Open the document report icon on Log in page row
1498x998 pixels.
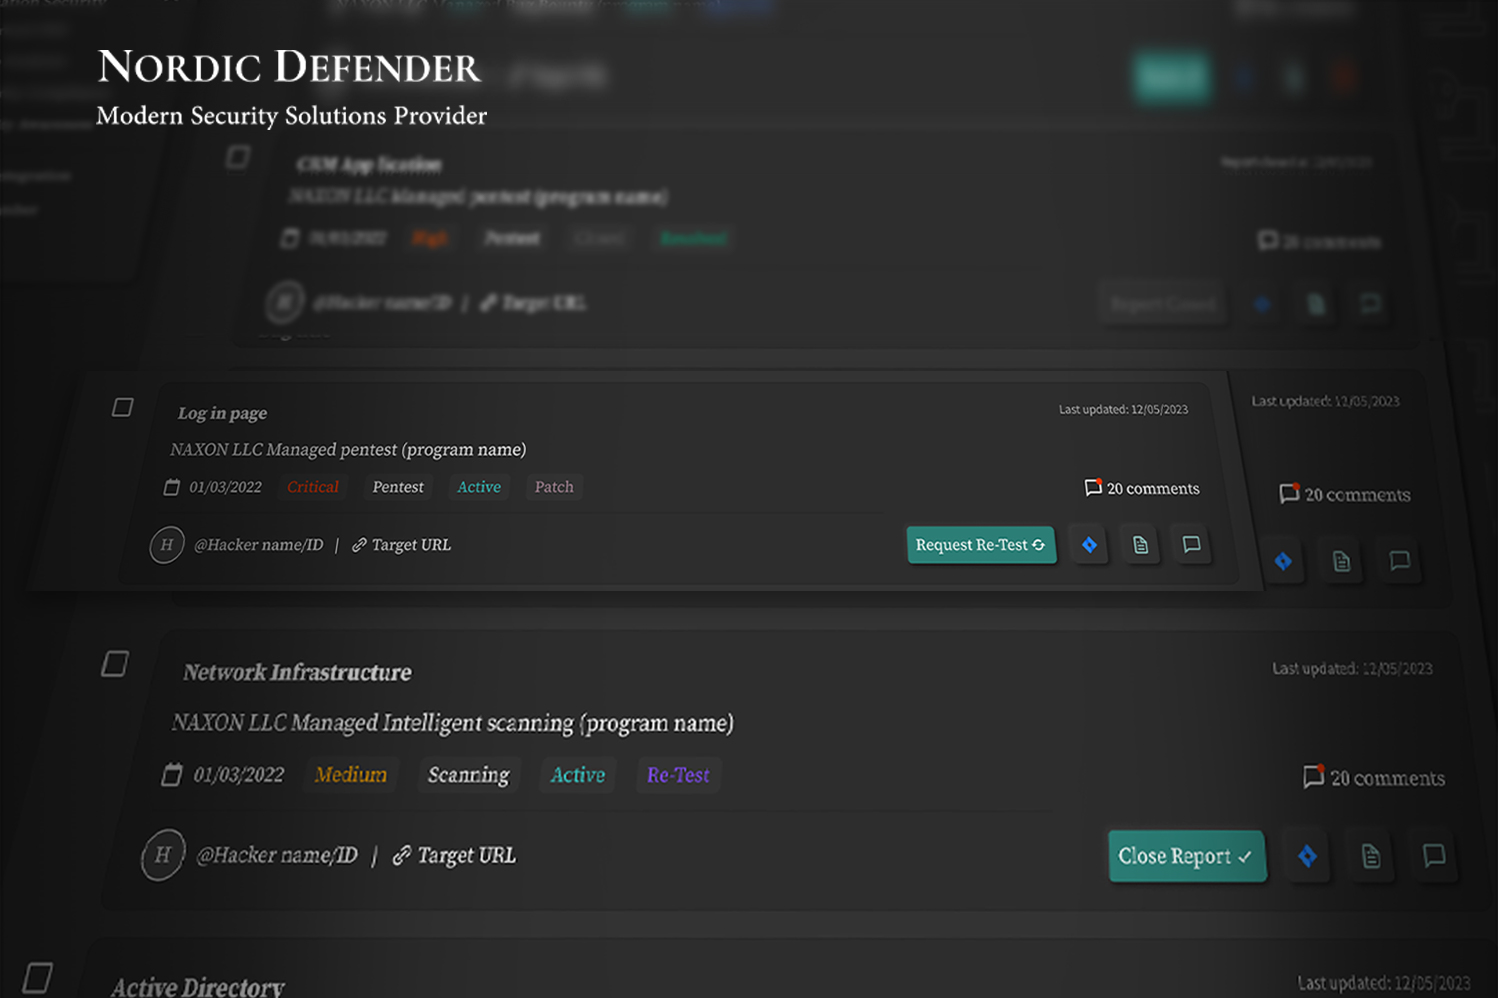click(x=1140, y=545)
